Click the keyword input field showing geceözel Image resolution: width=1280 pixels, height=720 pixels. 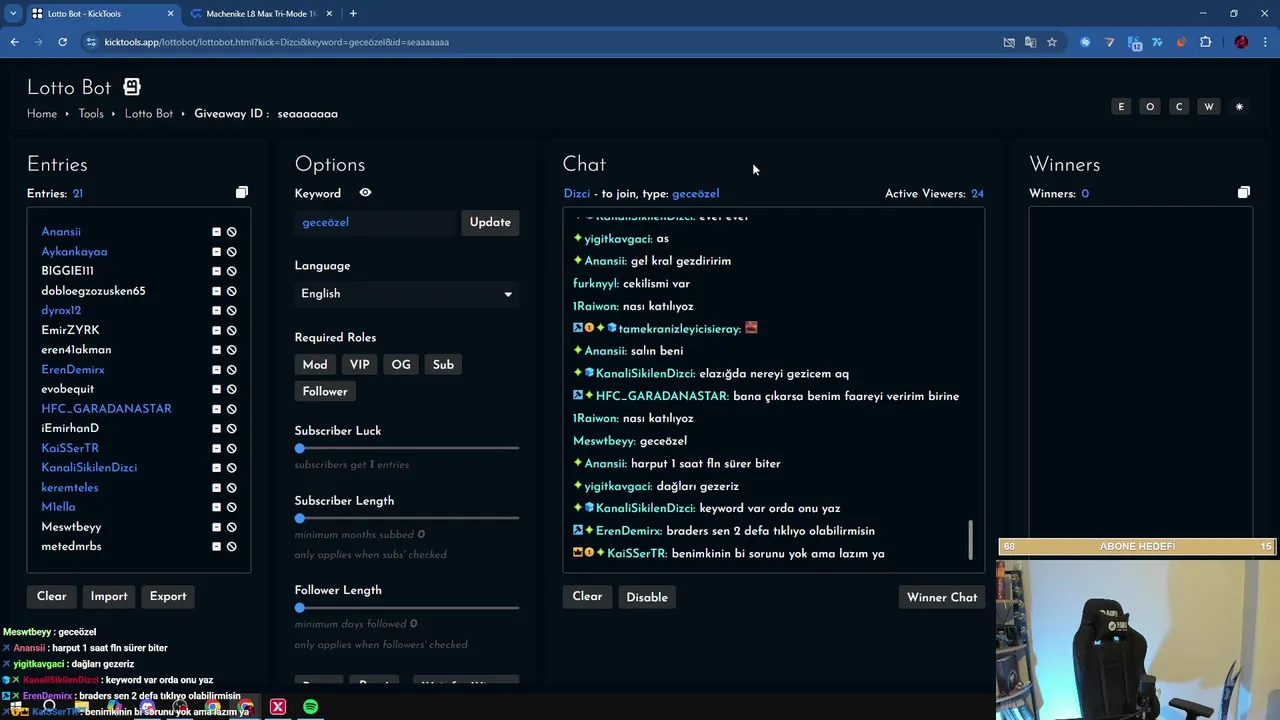tap(376, 222)
